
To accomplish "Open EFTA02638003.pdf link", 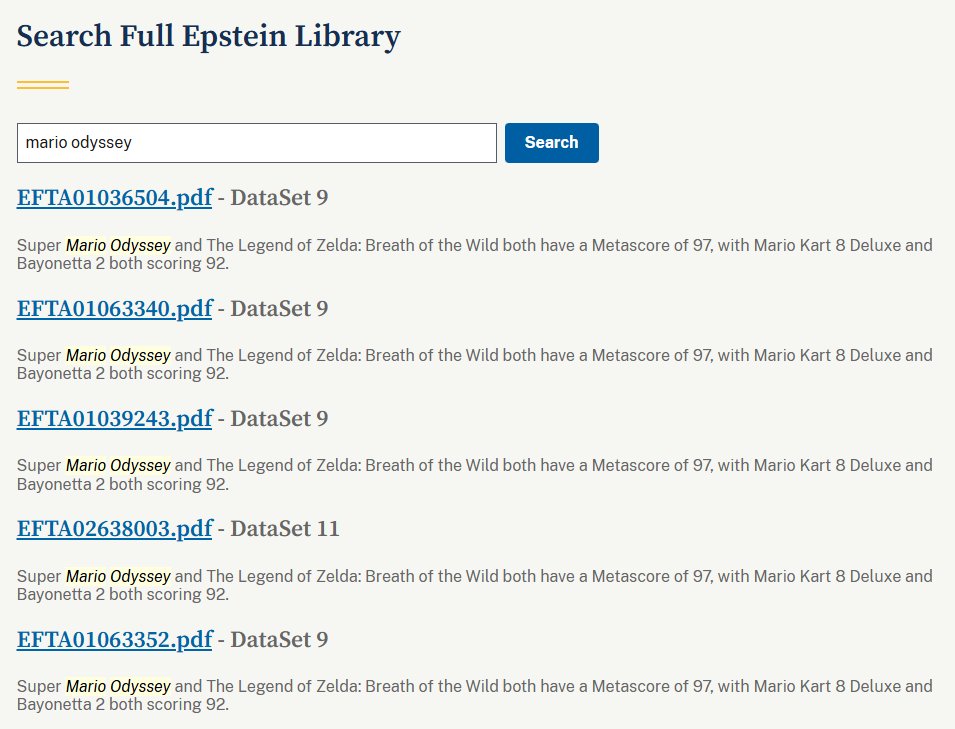I will [x=115, y=529].
